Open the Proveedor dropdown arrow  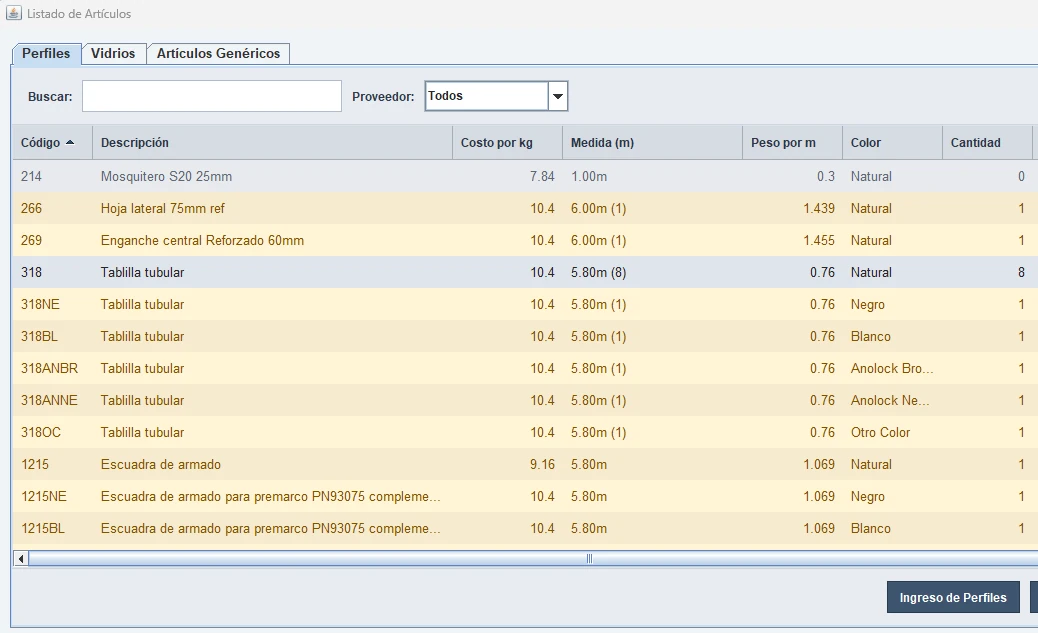(x=558, y=96)
